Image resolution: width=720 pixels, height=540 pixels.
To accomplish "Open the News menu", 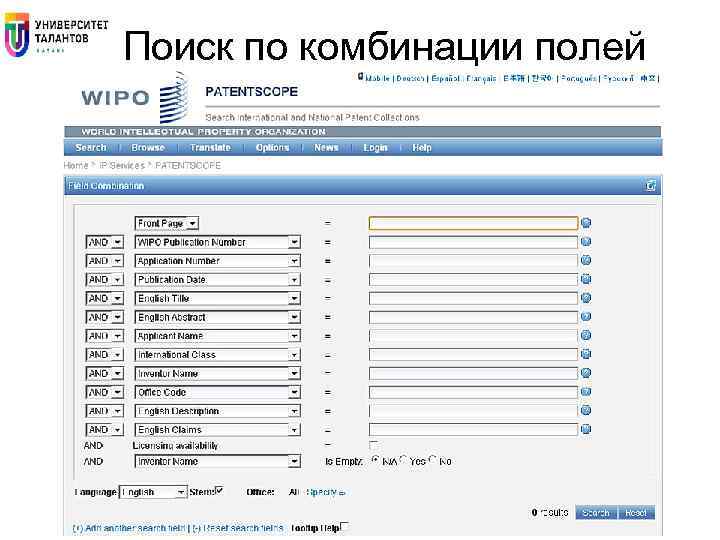I will (326, 147).
